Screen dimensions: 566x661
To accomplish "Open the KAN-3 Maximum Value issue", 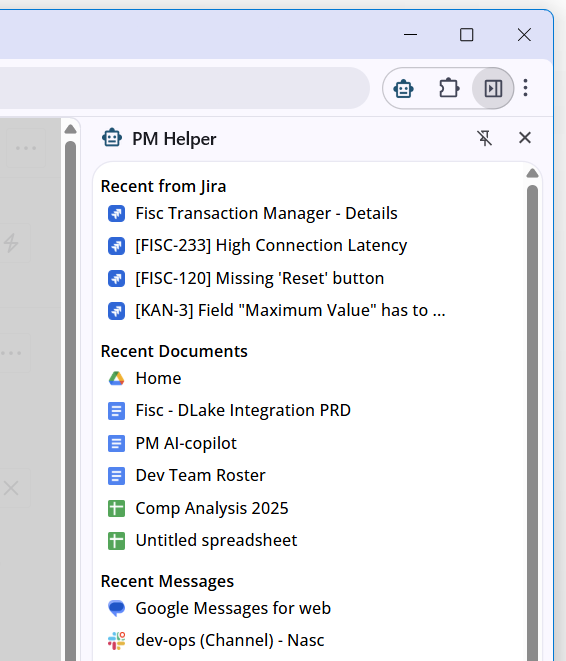I will pyautogui.click(x=290, y=310).
